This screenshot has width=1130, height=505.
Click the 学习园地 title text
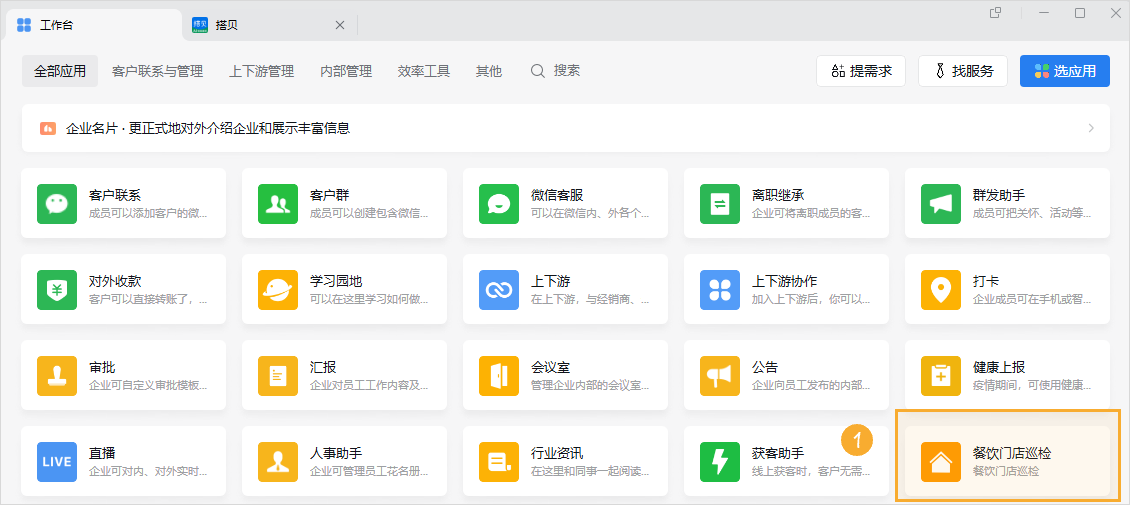[x=336, y=281]
